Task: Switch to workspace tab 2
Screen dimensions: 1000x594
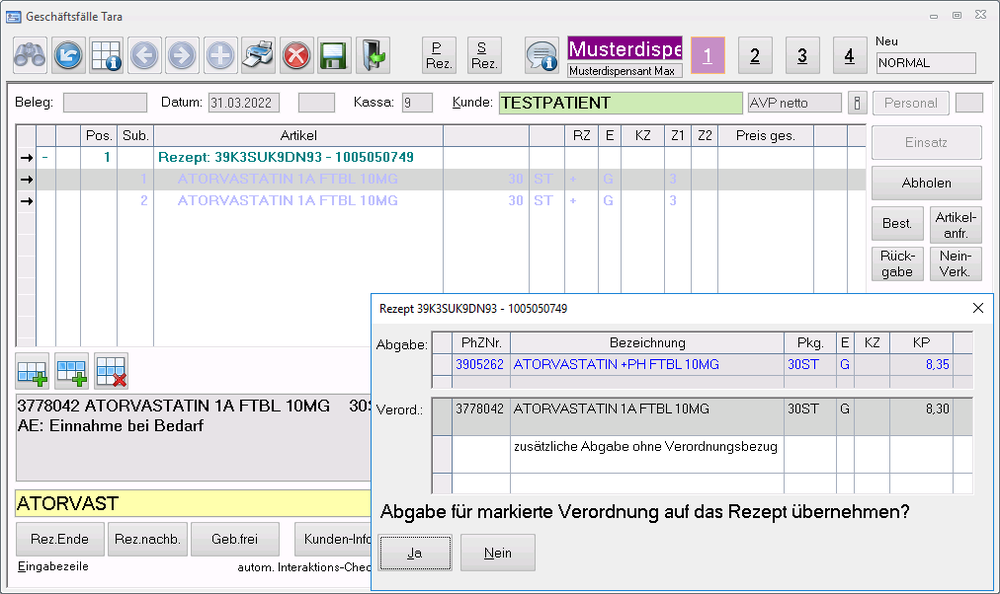Action: coord(754,56)
